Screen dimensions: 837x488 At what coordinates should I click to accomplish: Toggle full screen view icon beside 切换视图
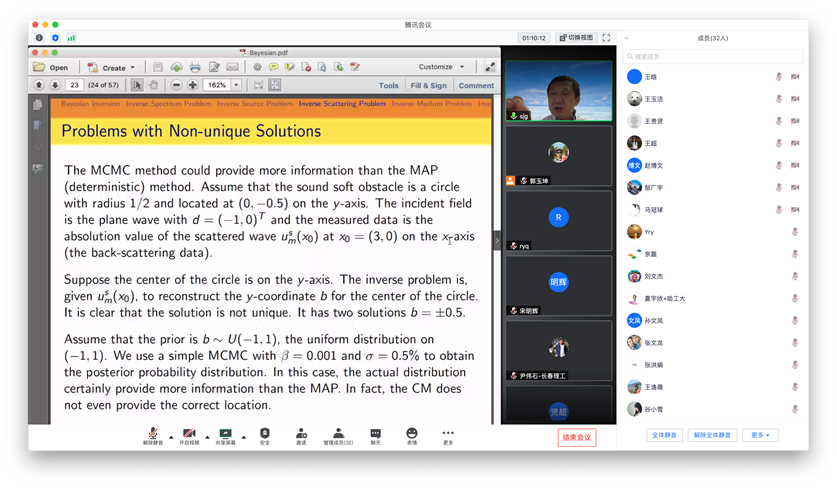click(x=603, y=37)
